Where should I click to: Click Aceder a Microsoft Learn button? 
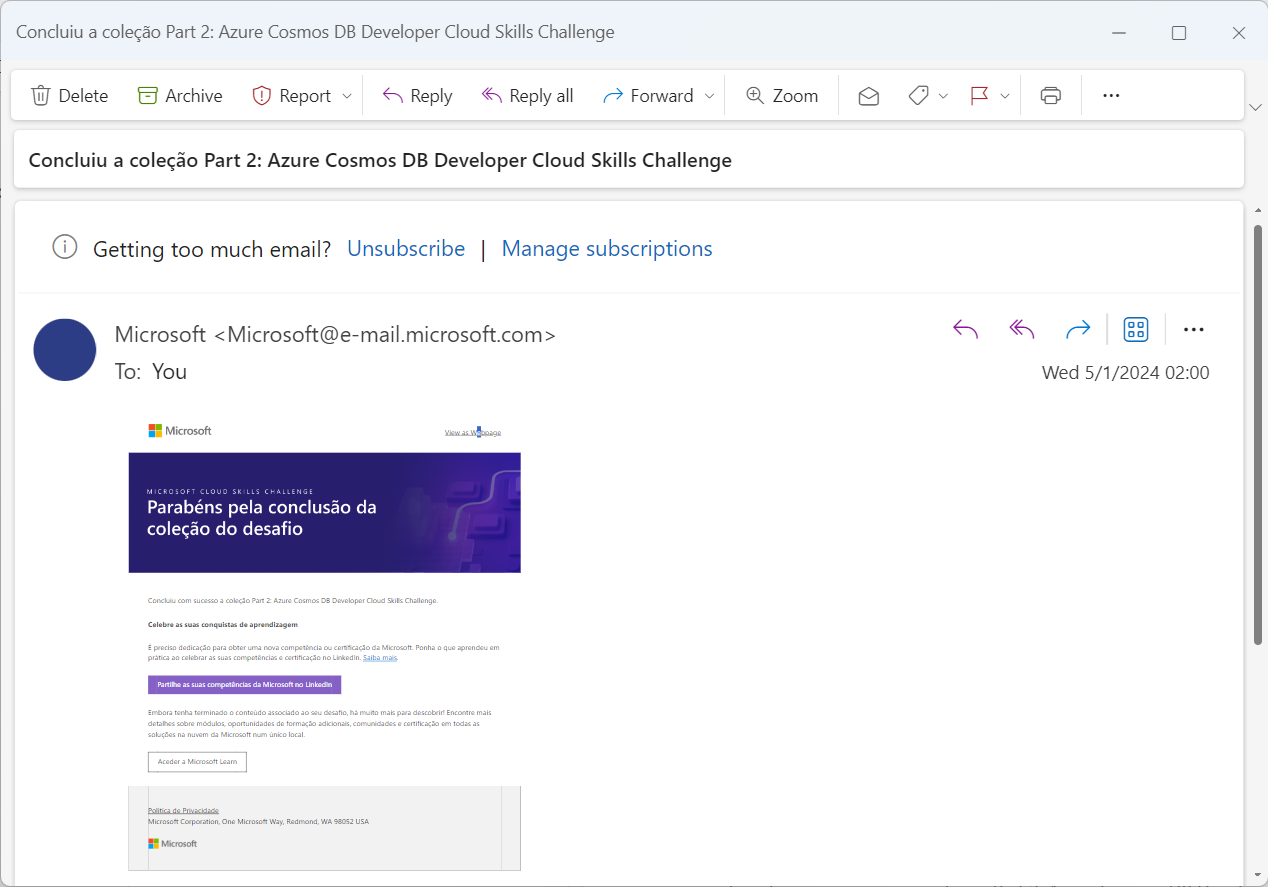(197, 762)
